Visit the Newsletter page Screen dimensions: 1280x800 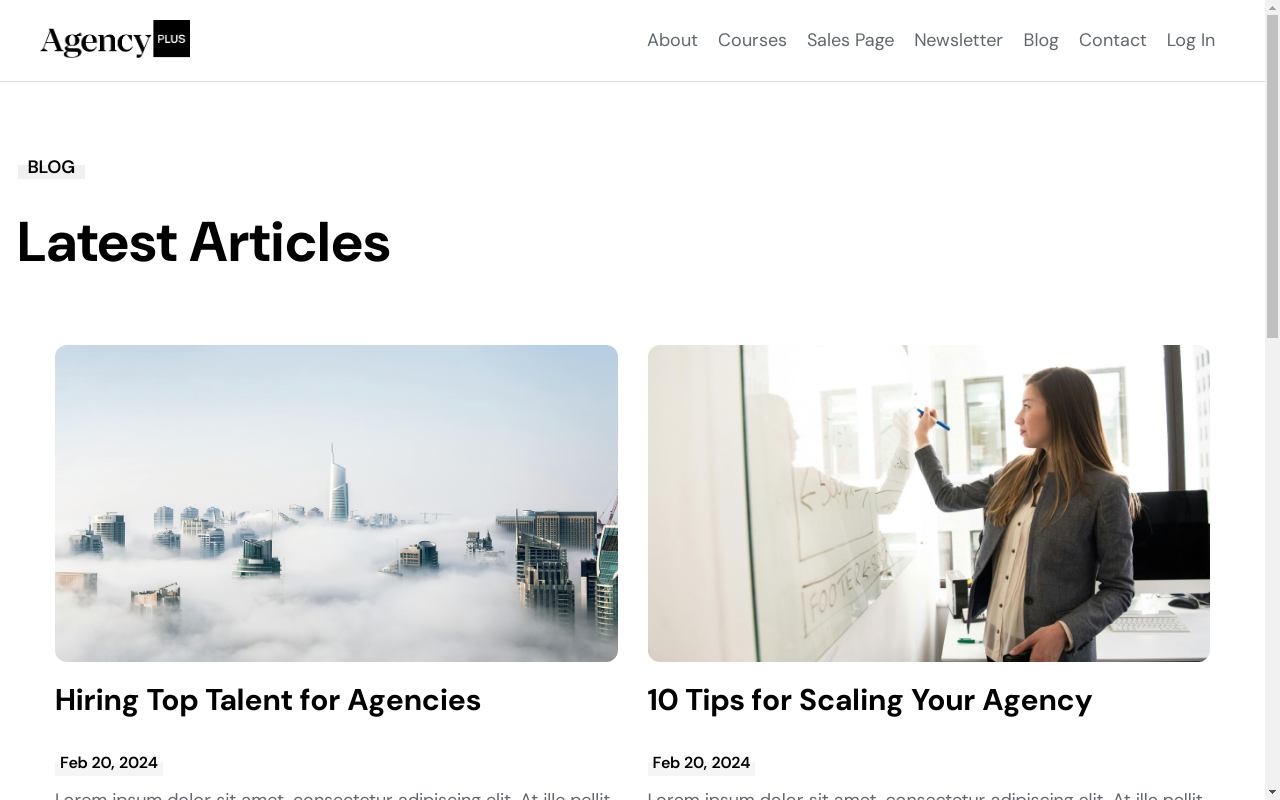coord(958,40)
